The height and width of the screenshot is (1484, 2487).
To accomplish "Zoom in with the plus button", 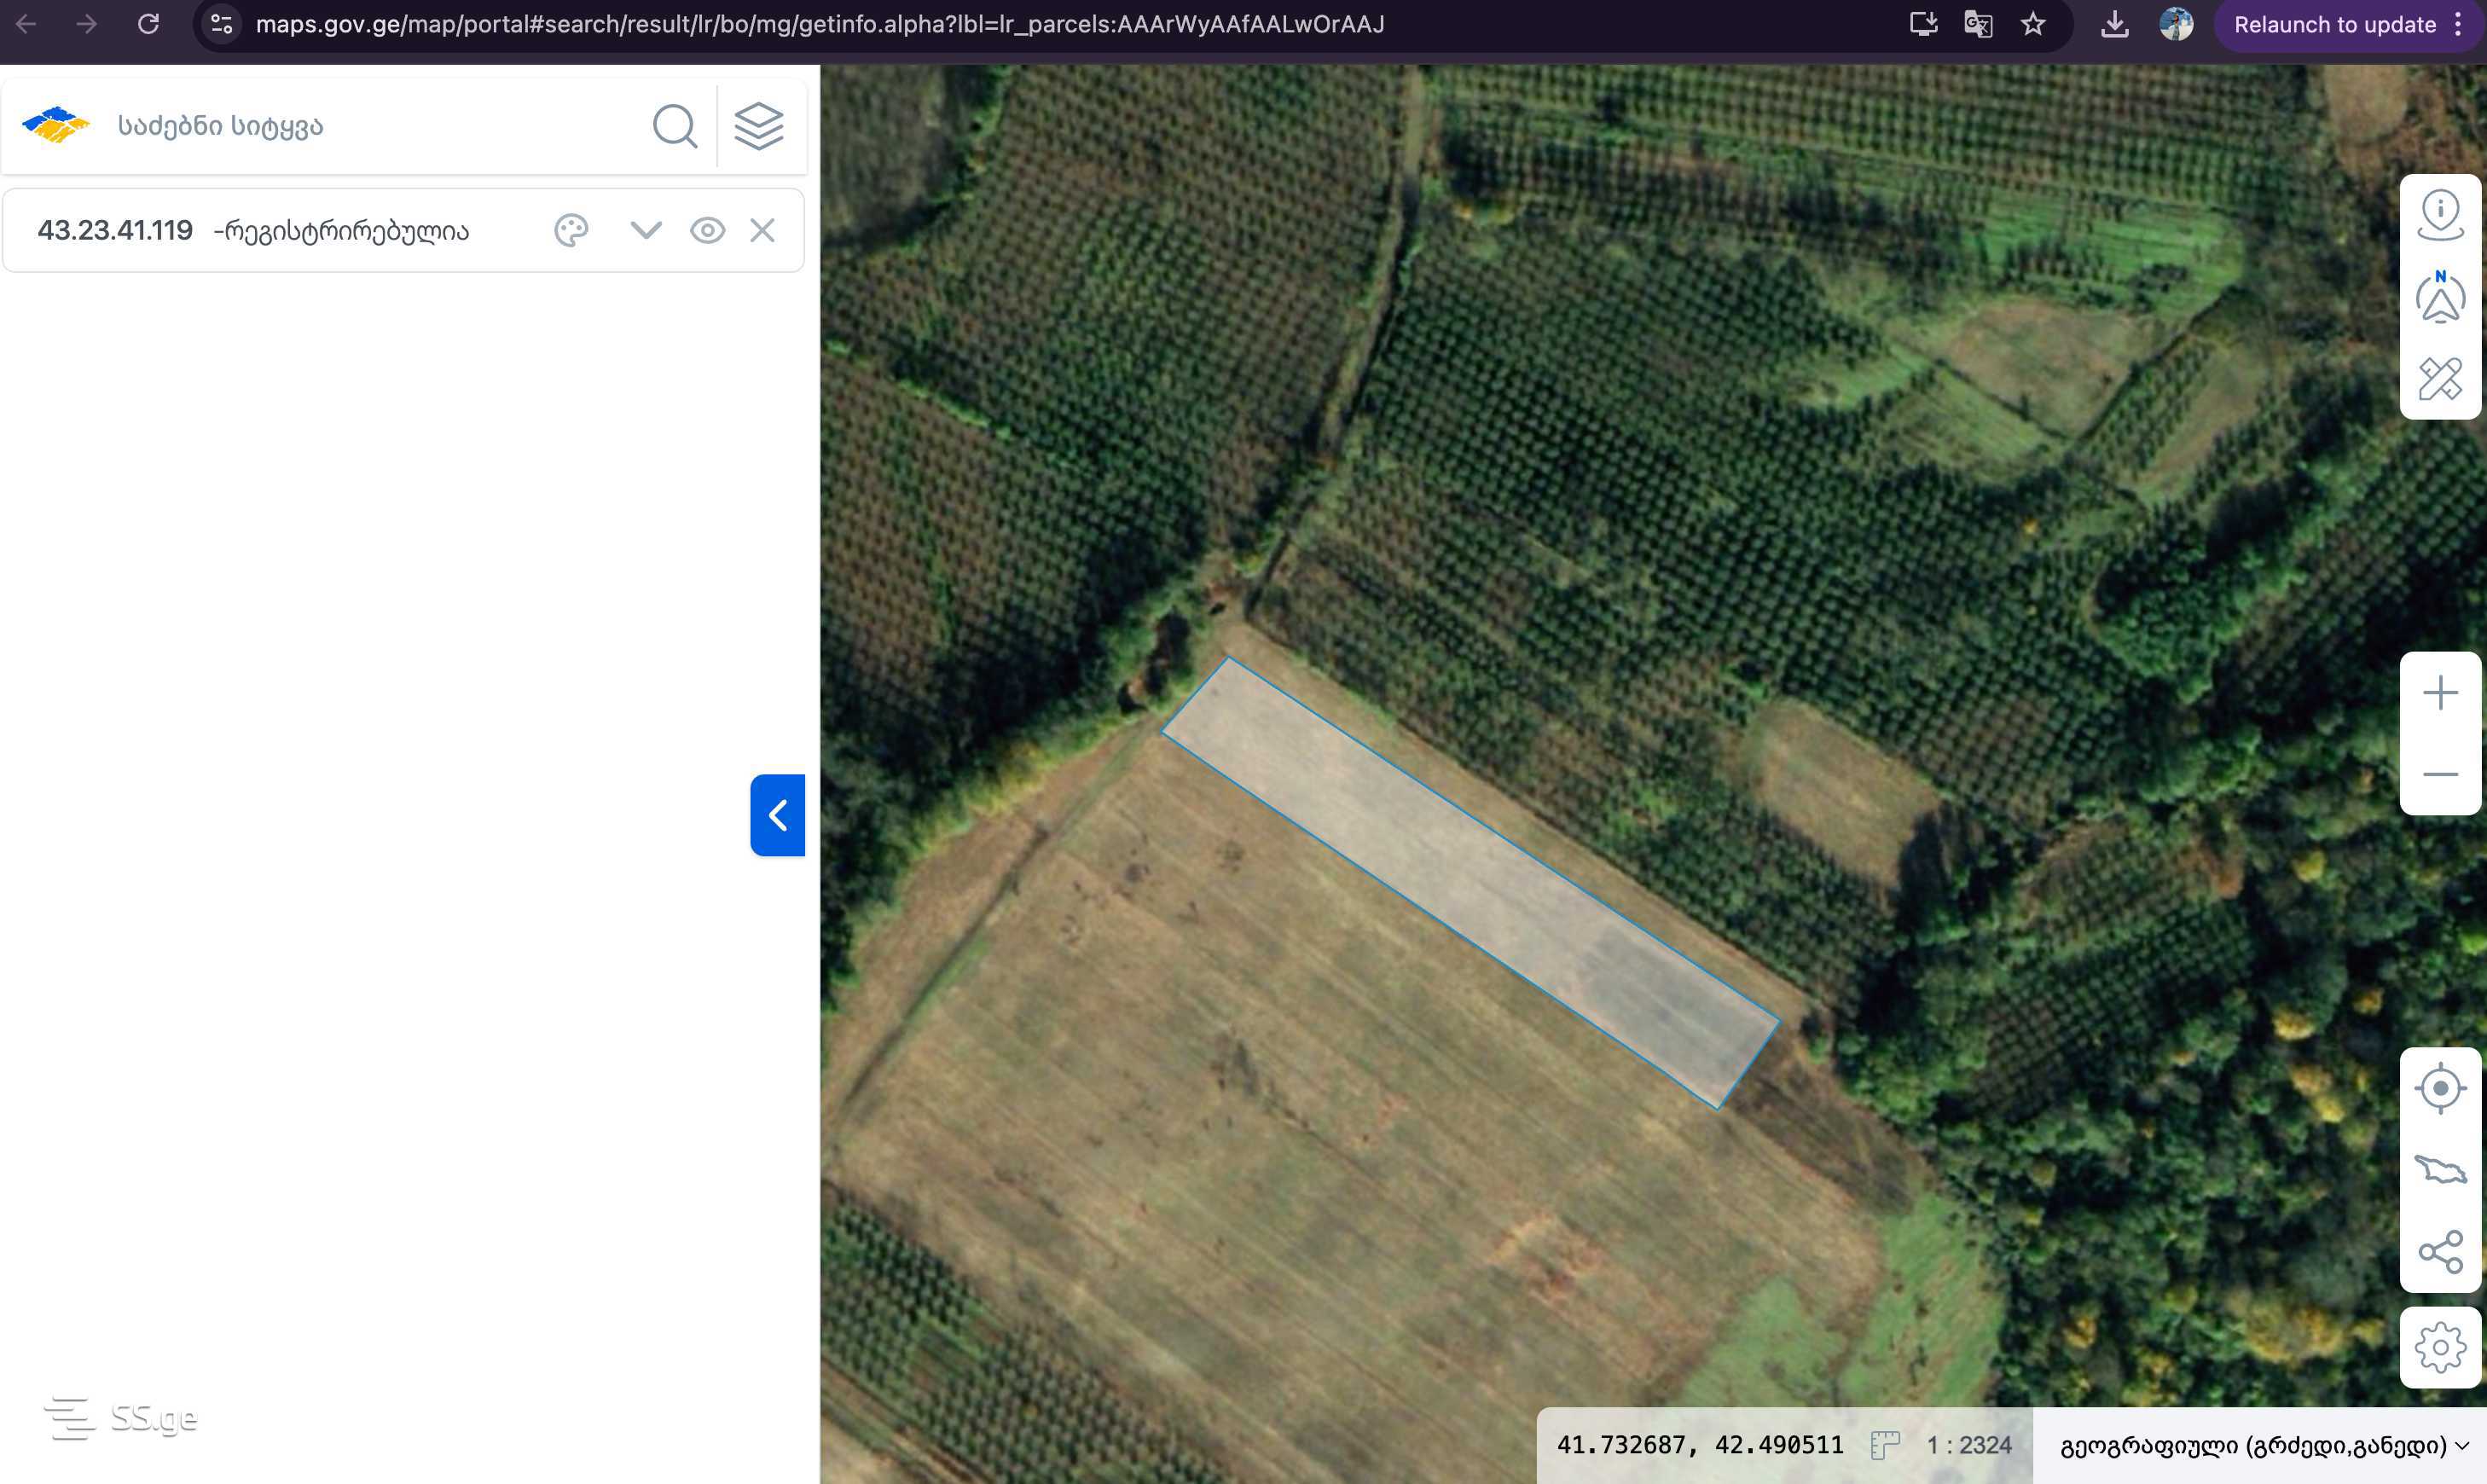I will coord(2440,693).
